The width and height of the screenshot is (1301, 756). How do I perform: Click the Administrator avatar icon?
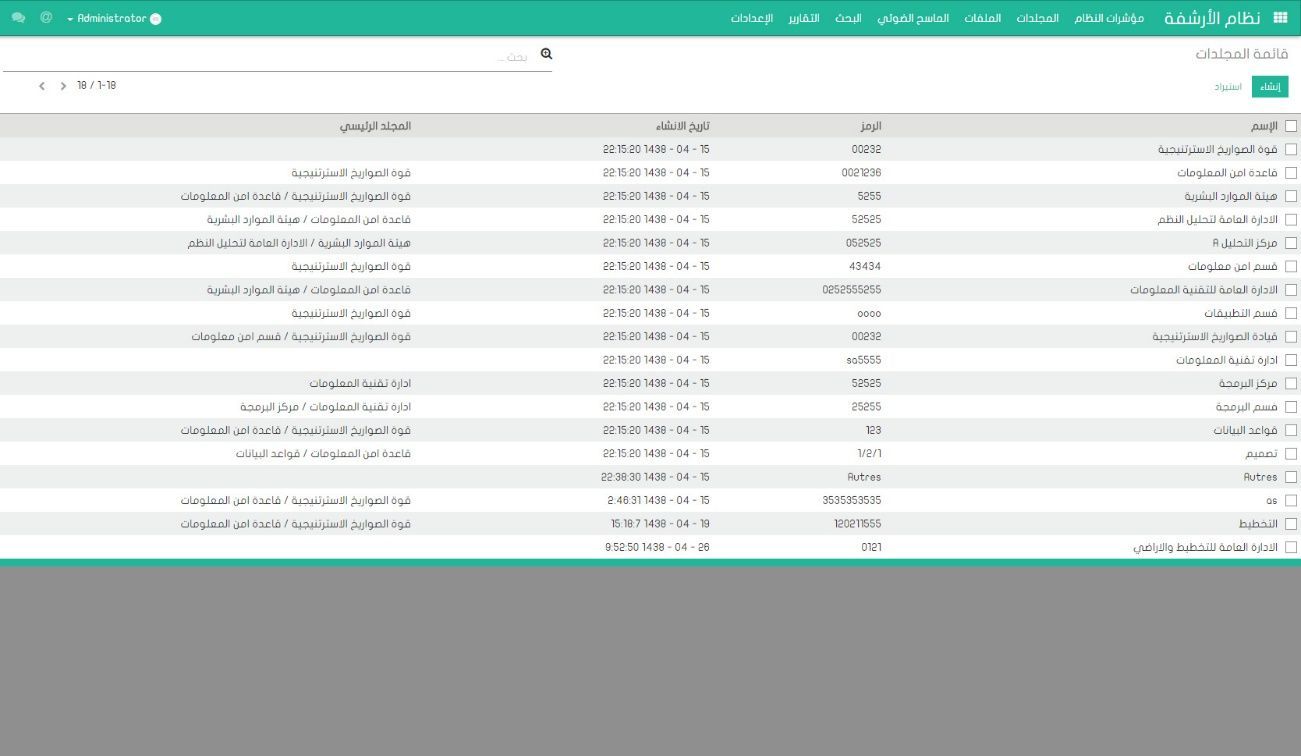155,19
